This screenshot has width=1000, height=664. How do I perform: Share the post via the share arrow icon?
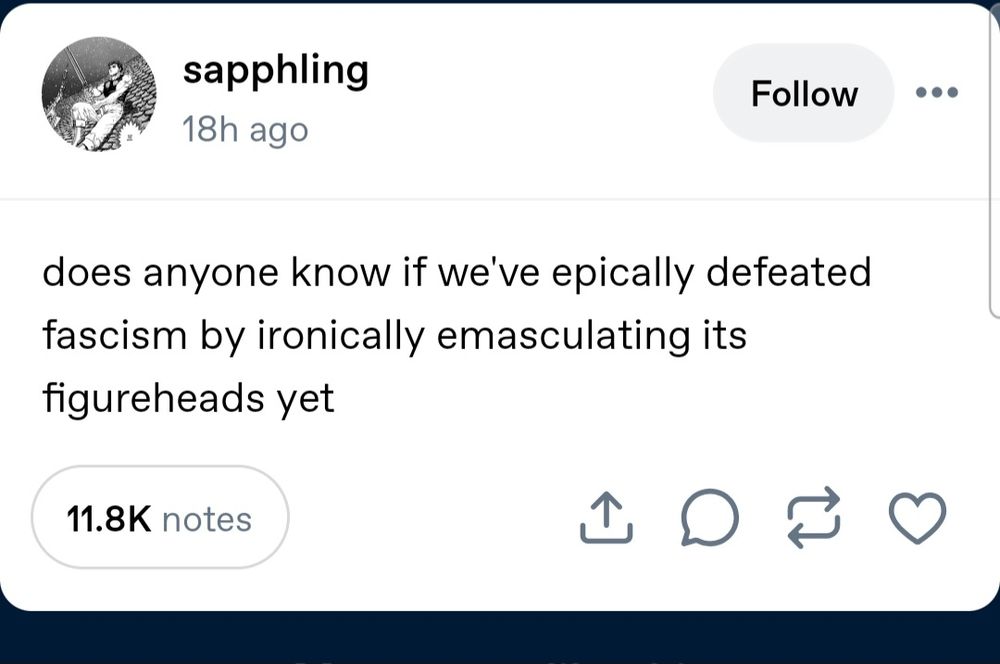[x=605, y=518]
